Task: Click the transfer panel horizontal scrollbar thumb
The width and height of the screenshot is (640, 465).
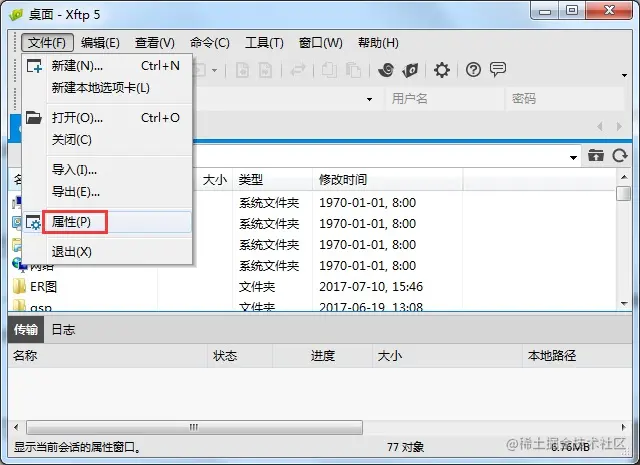Action: pos(194,427)
